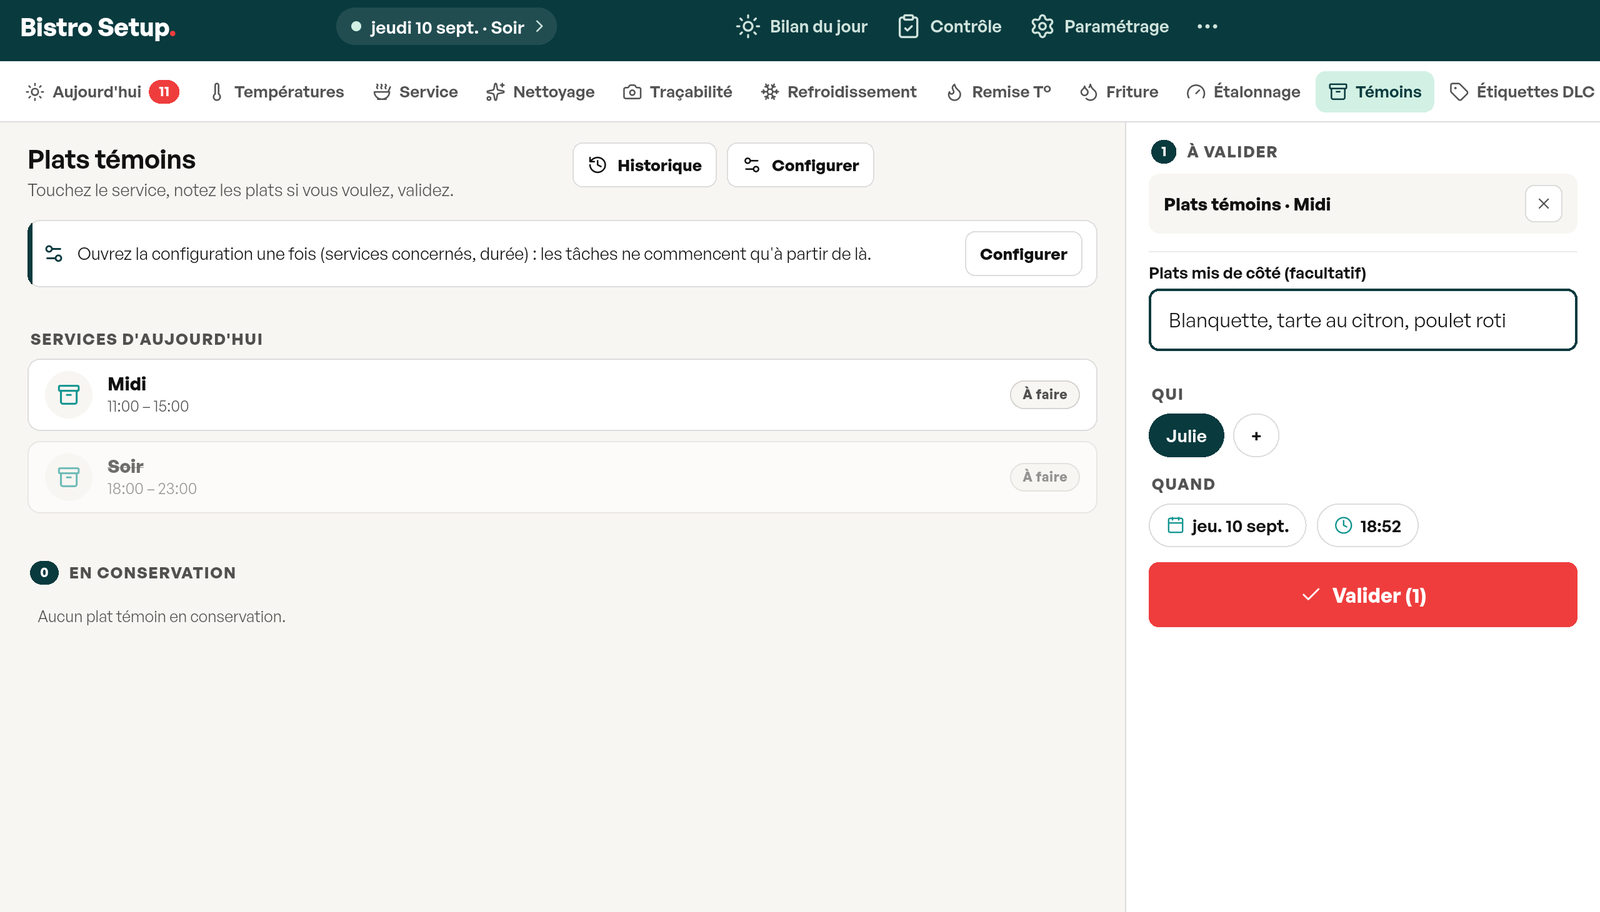The height and width of the screenshot is (912, 1600).
Task: Click Configurer inside the information banner
Action: [x=1023, y=254]
